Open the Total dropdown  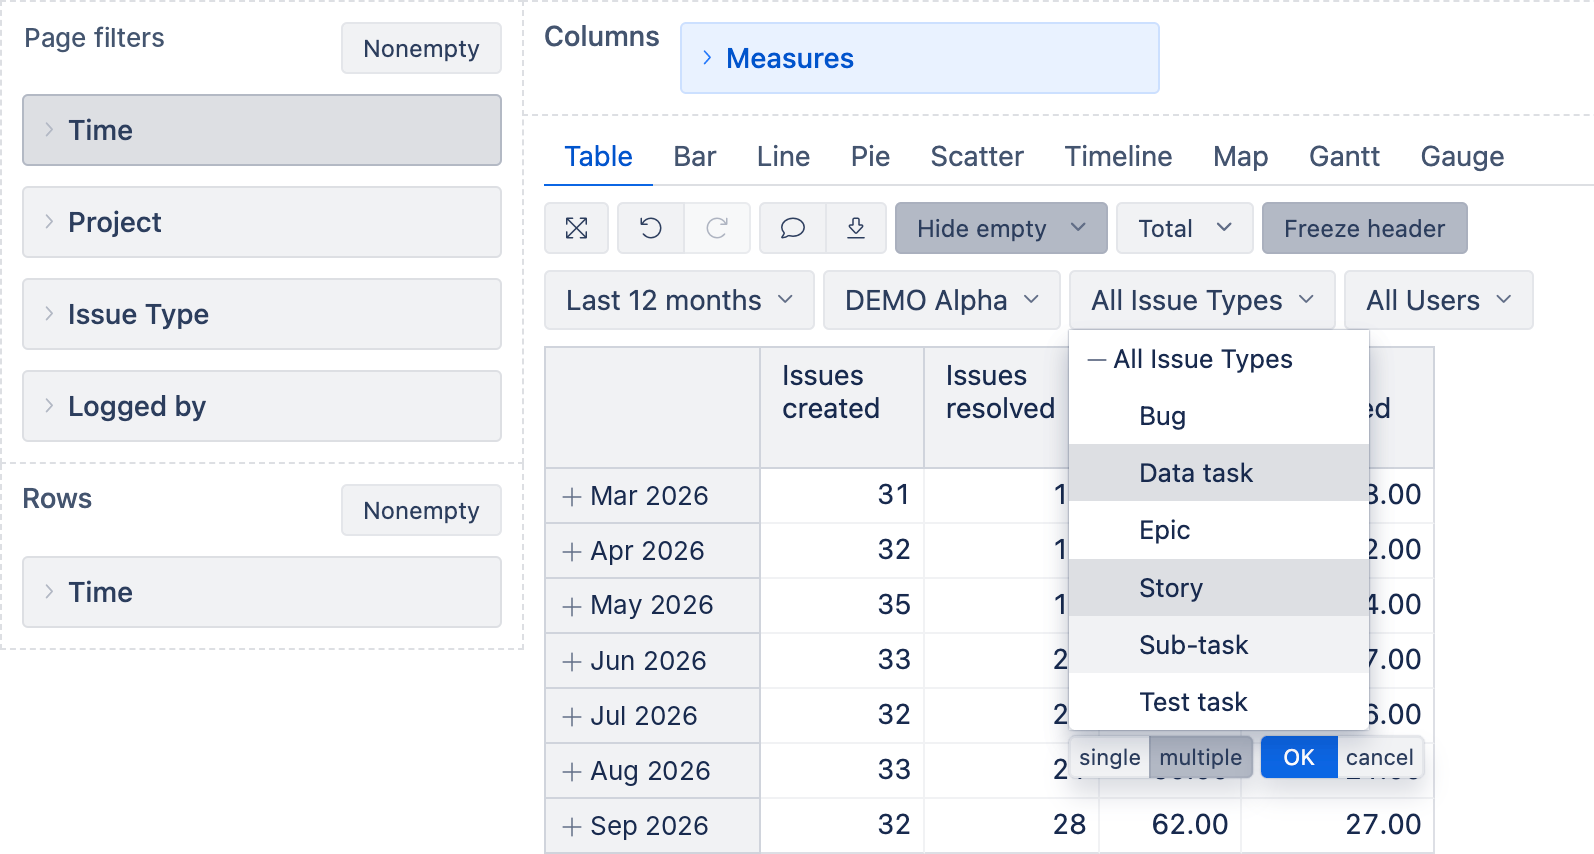click(x=1184, y=228)
